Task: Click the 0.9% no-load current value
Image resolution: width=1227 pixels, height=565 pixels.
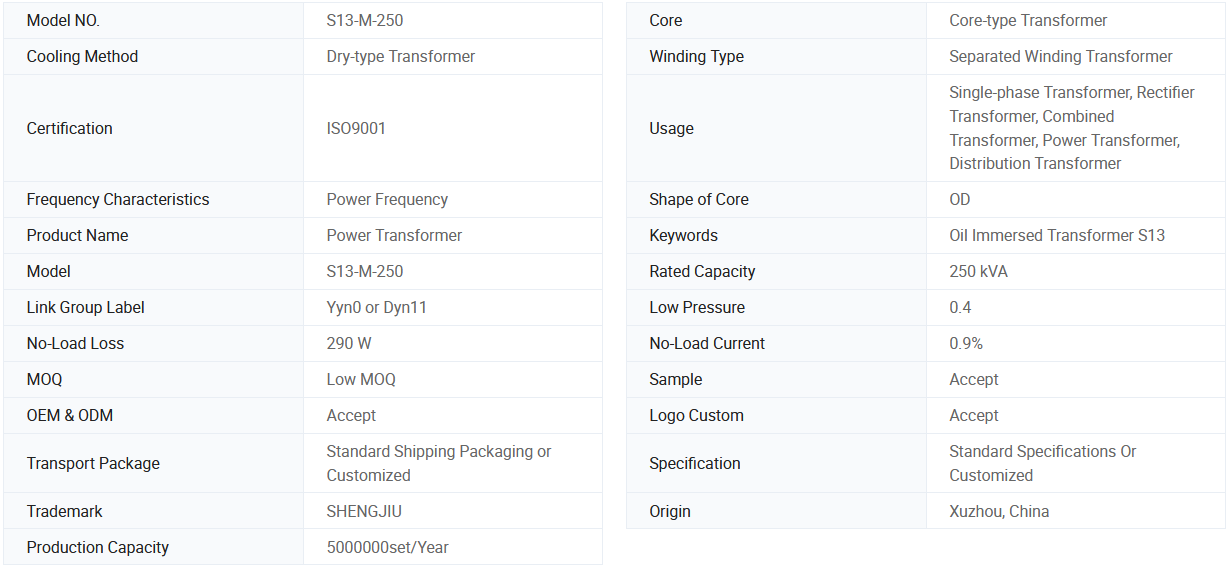Action: pos(965,343)
